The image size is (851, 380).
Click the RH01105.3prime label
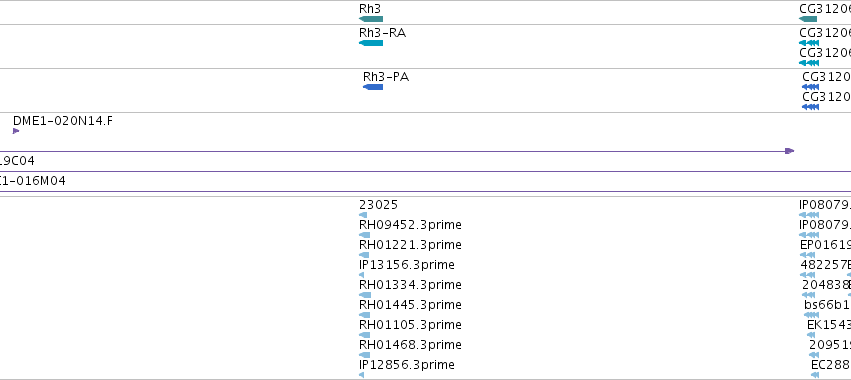coord(410,325)
